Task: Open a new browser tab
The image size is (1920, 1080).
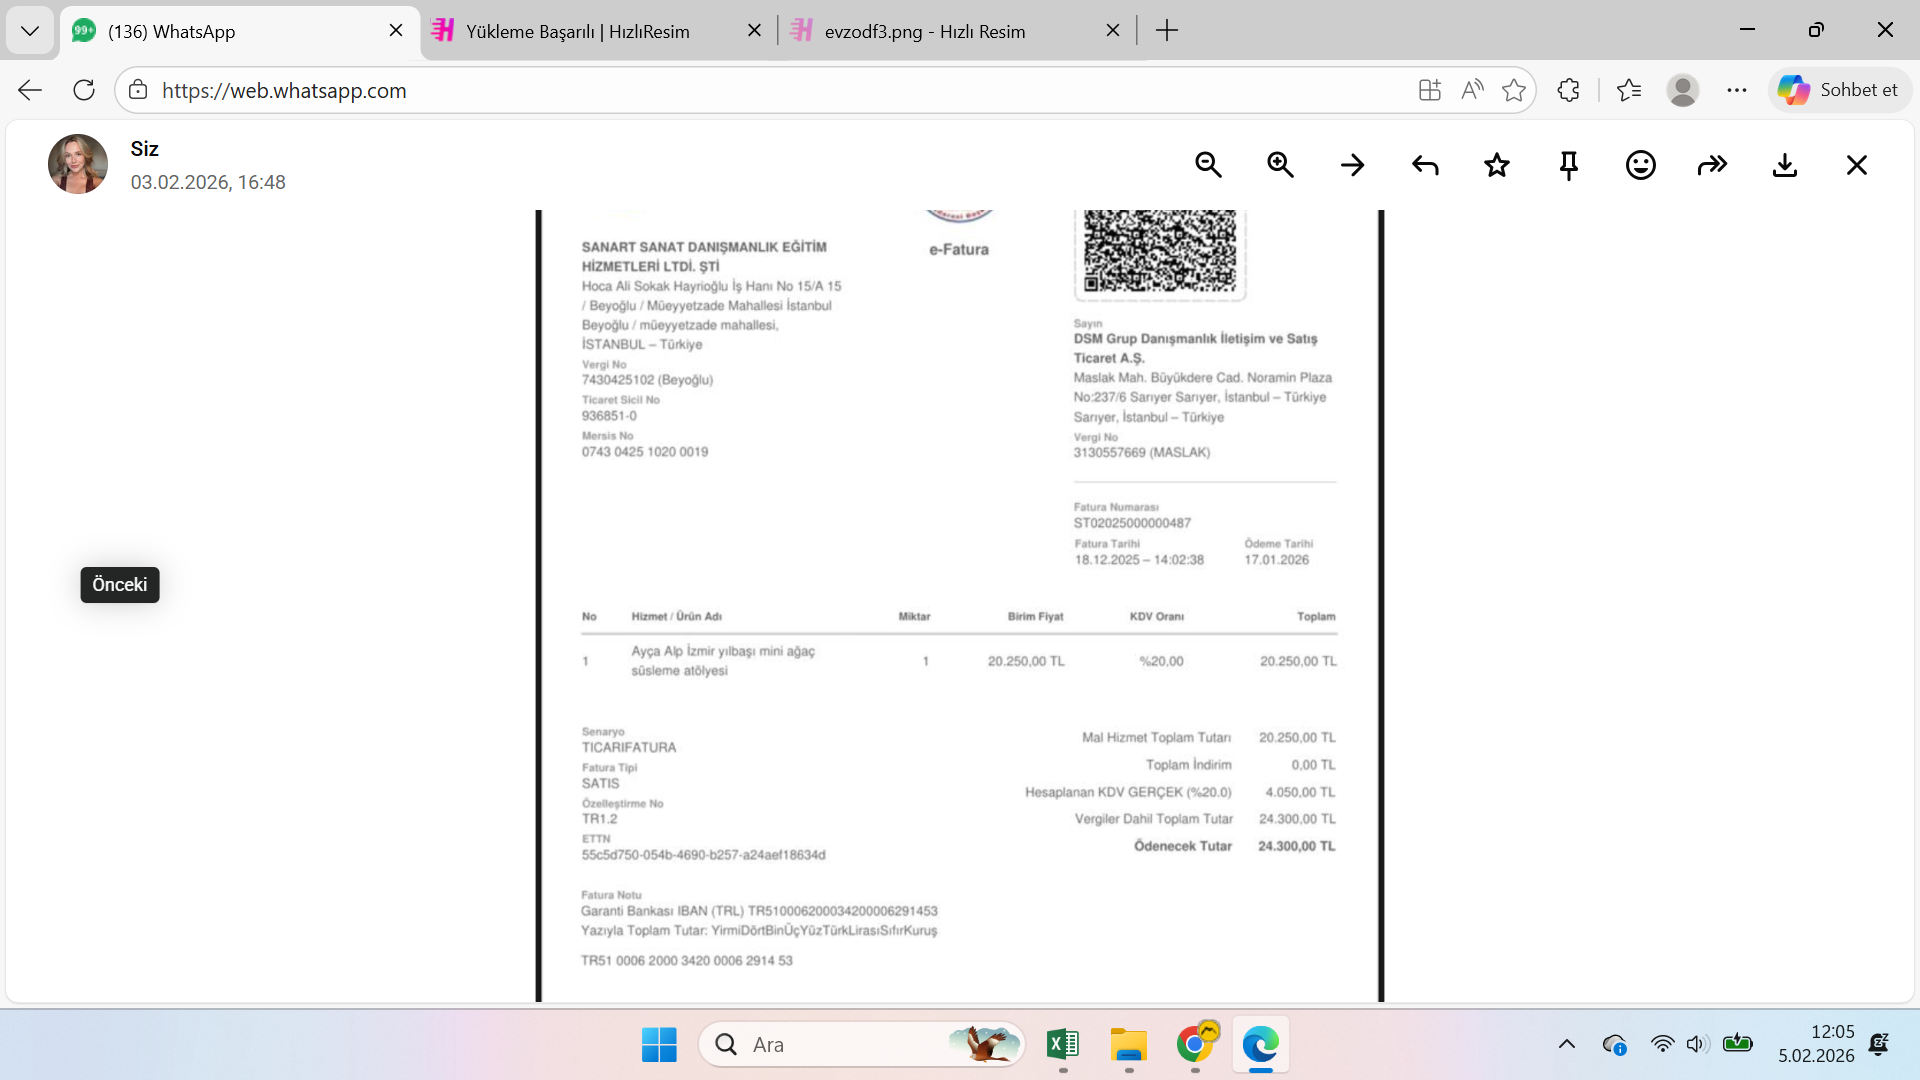Action: coord(1167,31)
